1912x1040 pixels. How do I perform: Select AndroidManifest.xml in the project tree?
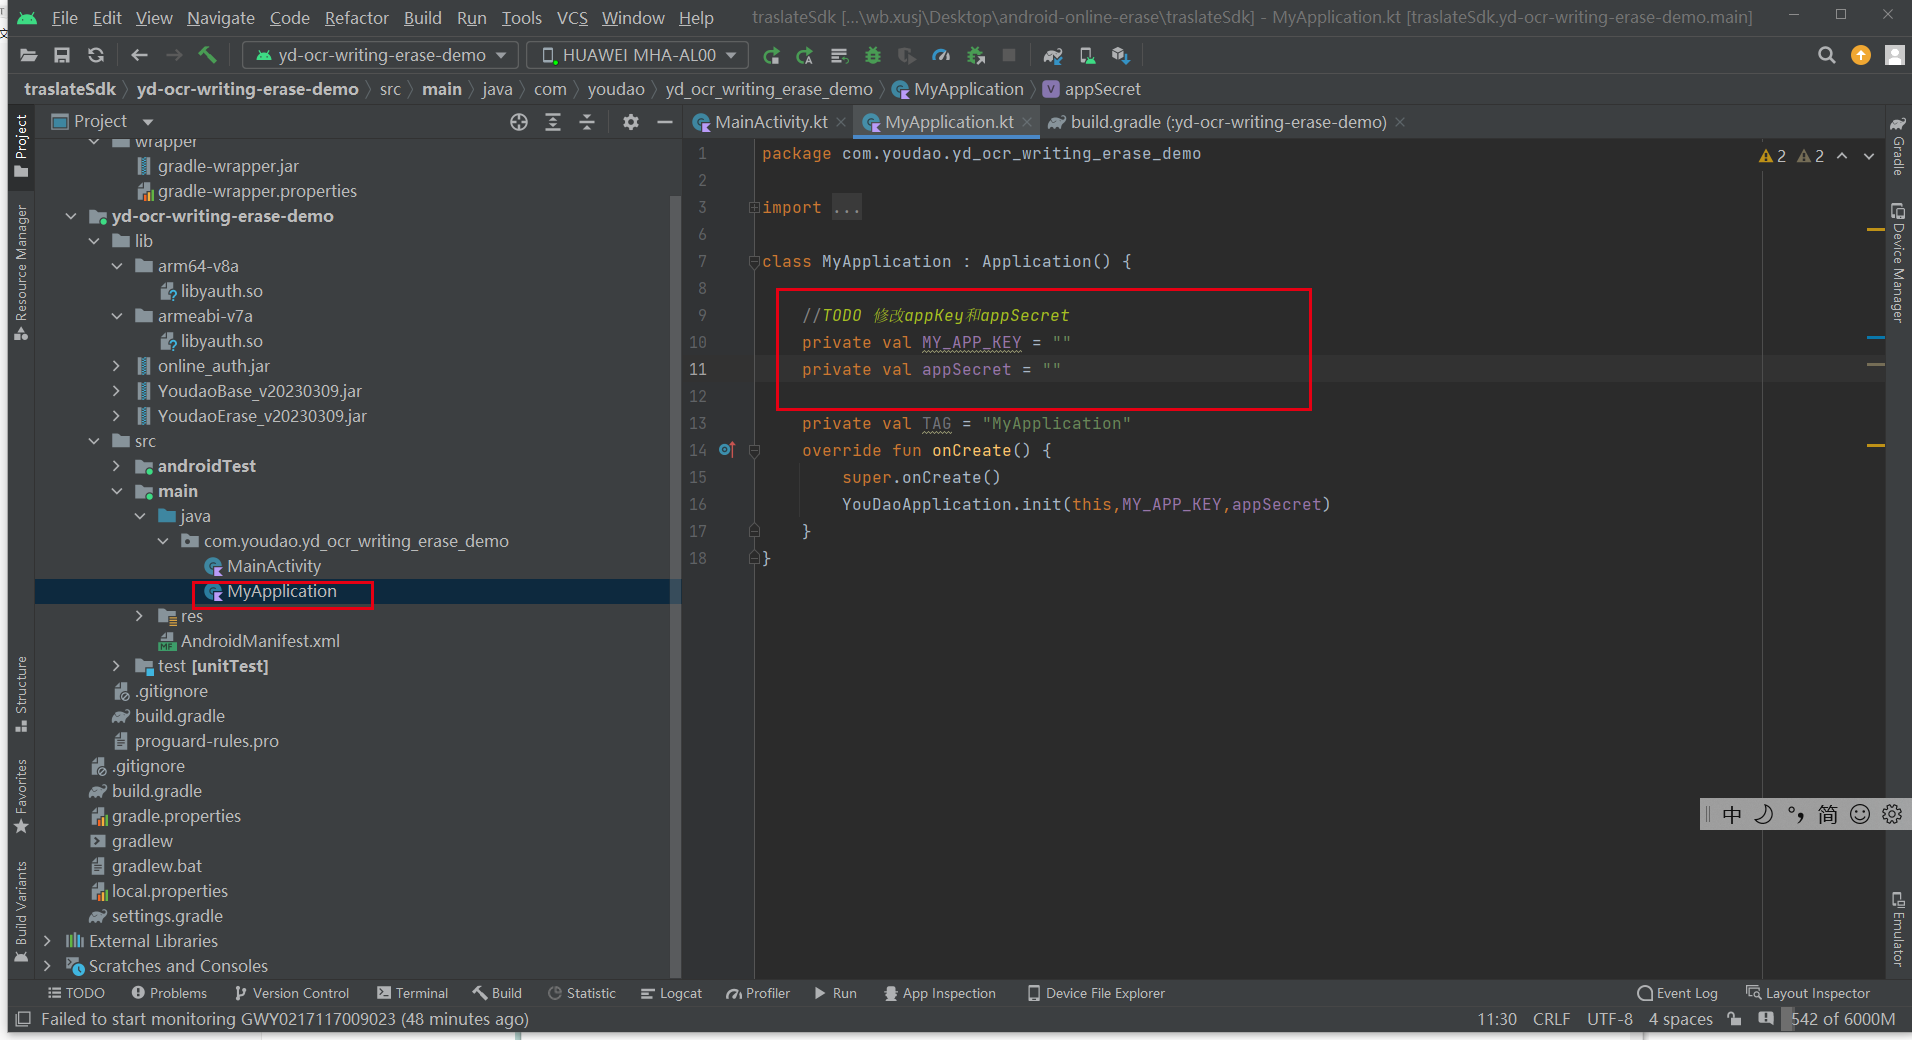pyautogui.click(x=260, y=641)
